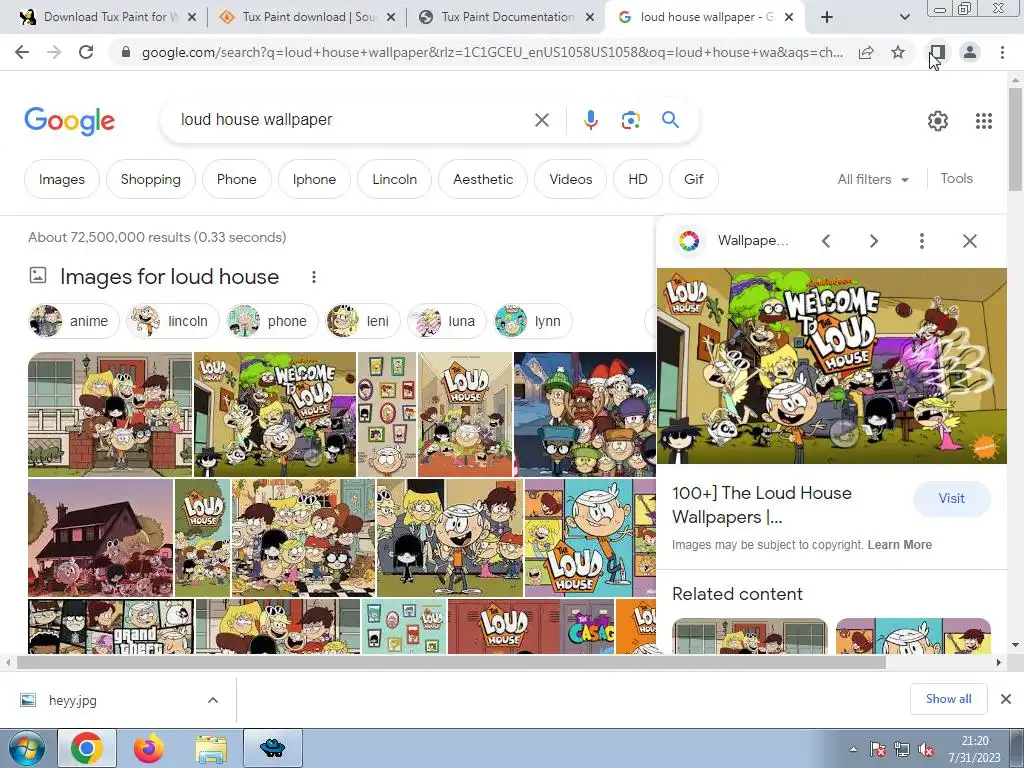Click the lynn image suggestion chip
The width and height of the screenshot is (1024, 768).
(533, 321)
